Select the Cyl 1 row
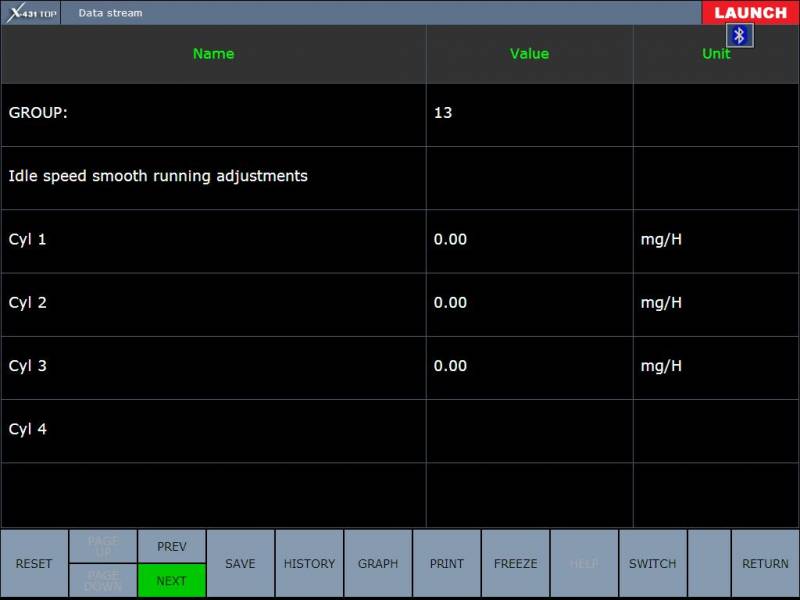 pyautogui.click(x=213, y=240)
